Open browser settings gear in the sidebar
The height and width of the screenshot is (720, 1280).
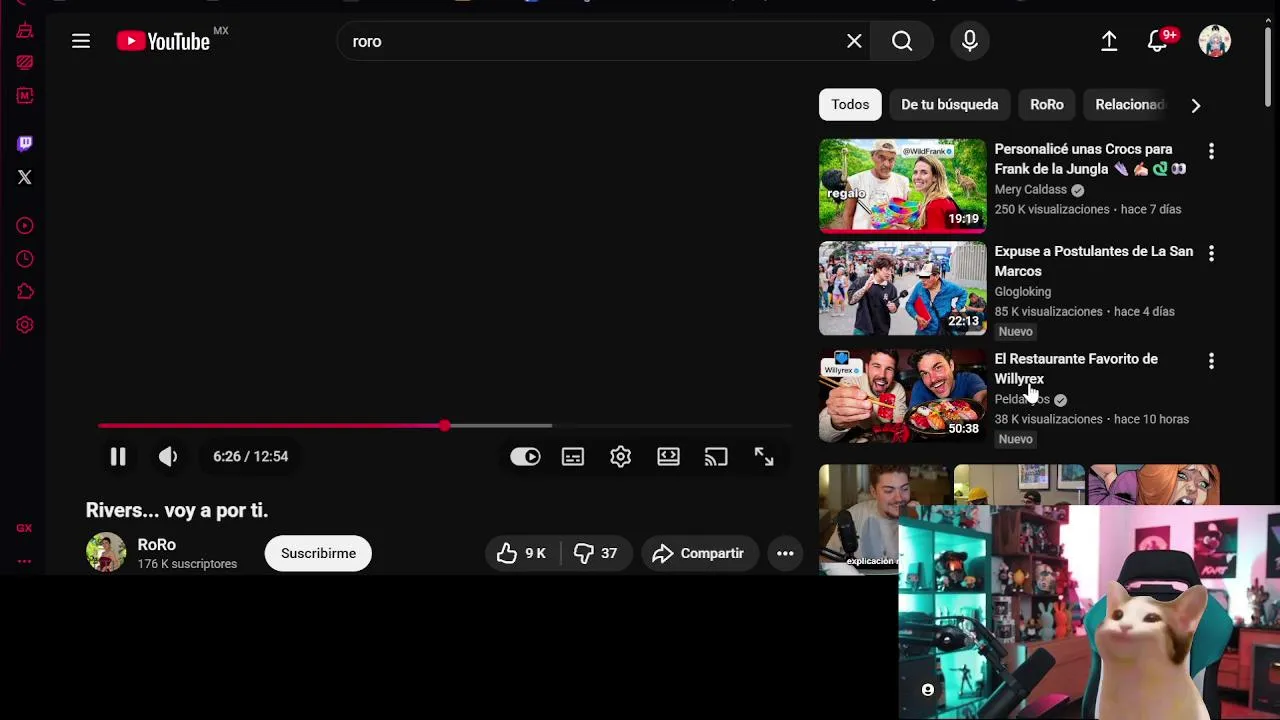pos(25,325)
